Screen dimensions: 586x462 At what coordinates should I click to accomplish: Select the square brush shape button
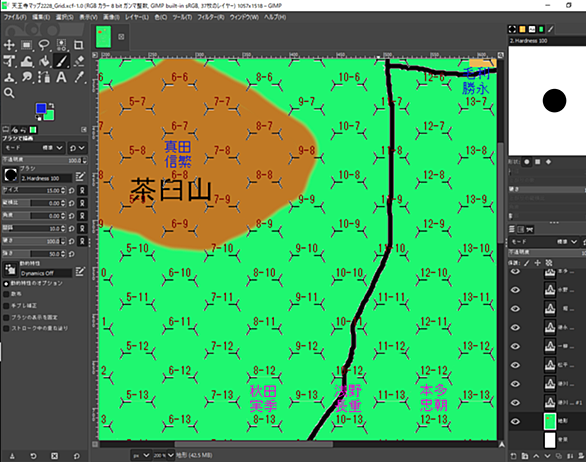point(537,162)
